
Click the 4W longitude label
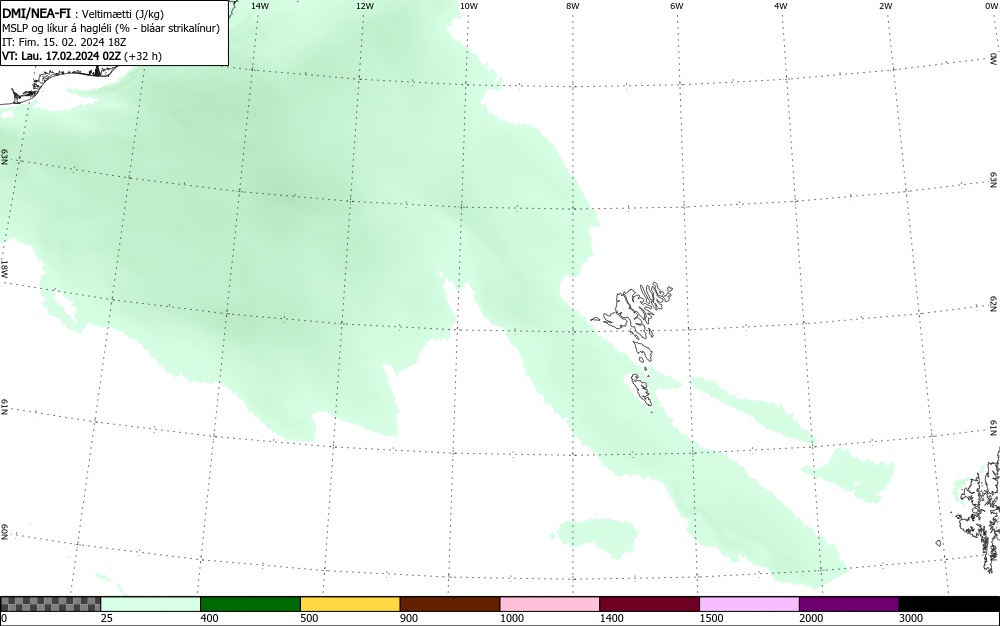[x=781, y=6]
